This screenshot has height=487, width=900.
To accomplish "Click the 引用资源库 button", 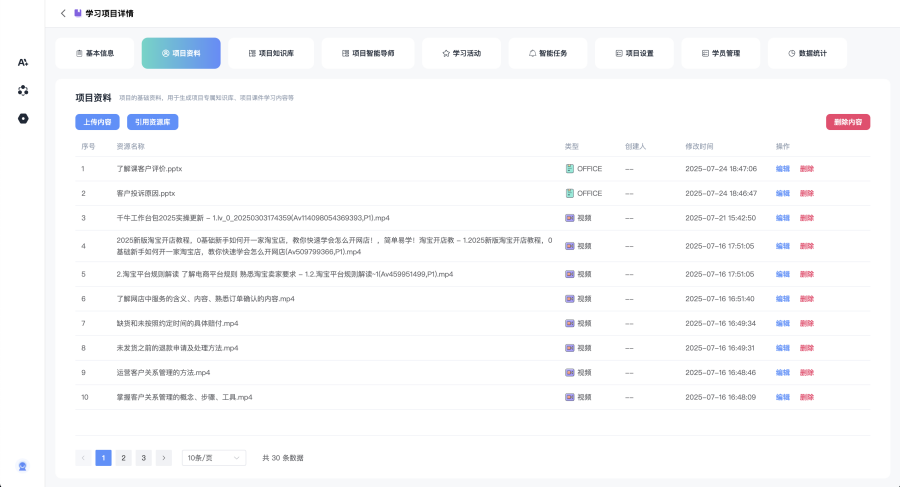I will 152,122.
